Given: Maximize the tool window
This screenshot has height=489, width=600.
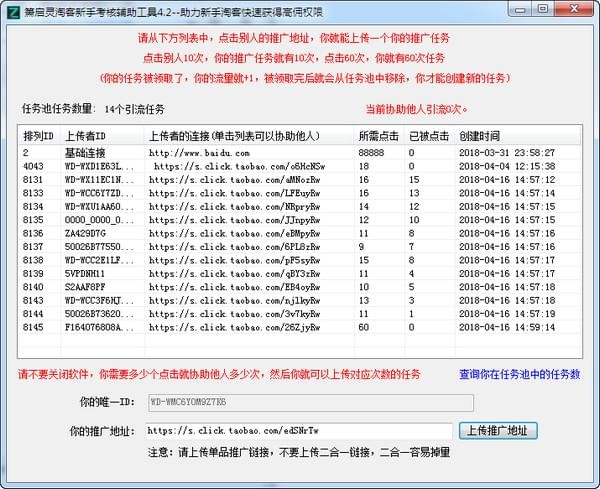Looking at the screenshot, I should (x=542, y=9).
